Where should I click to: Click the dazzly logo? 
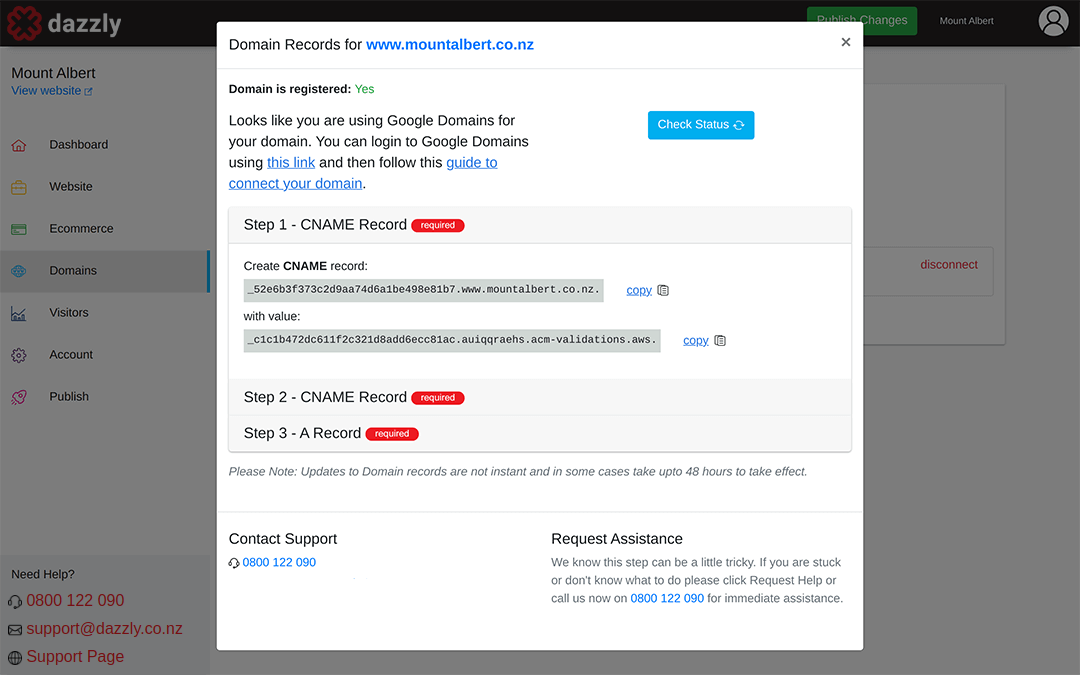pyautogui.click(x=64, y=23)
